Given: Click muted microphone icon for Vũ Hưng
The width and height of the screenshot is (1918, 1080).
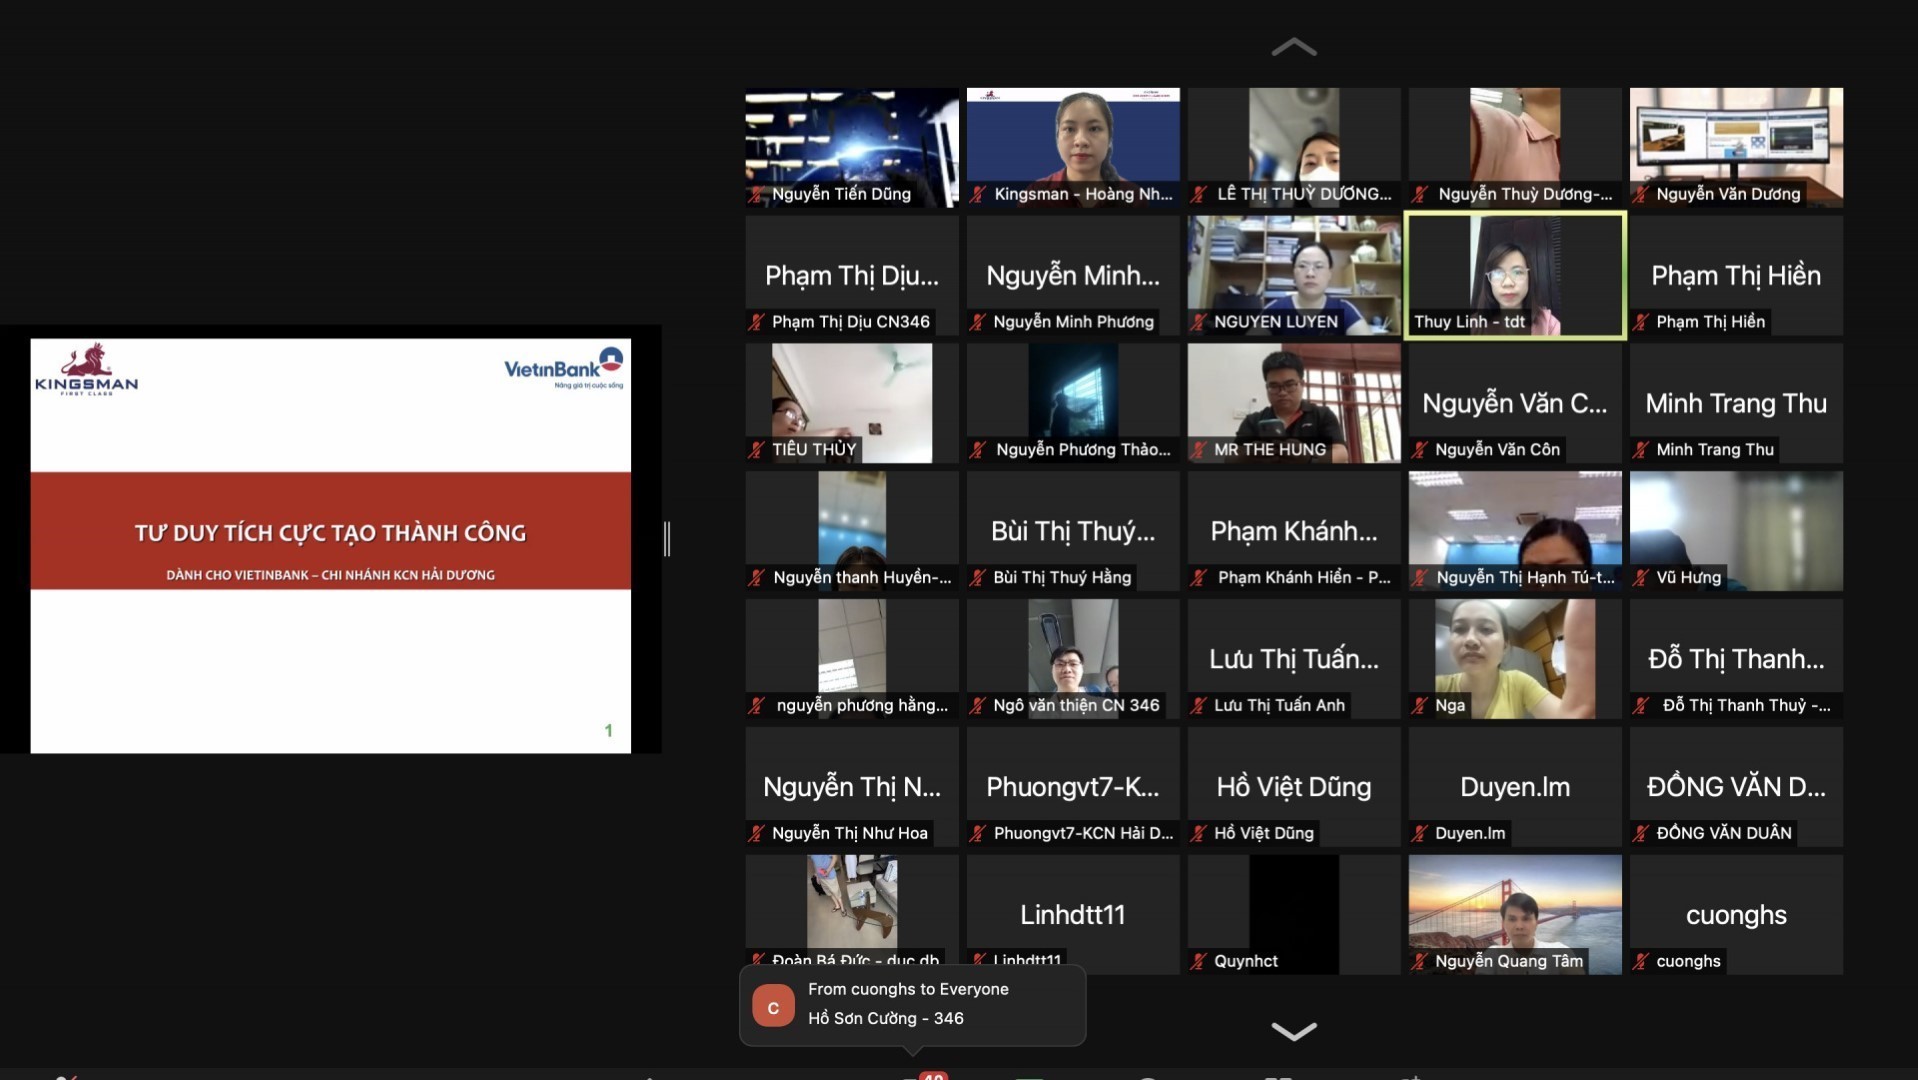Looking at the screenshot, I should click(x=1641, y=578).
